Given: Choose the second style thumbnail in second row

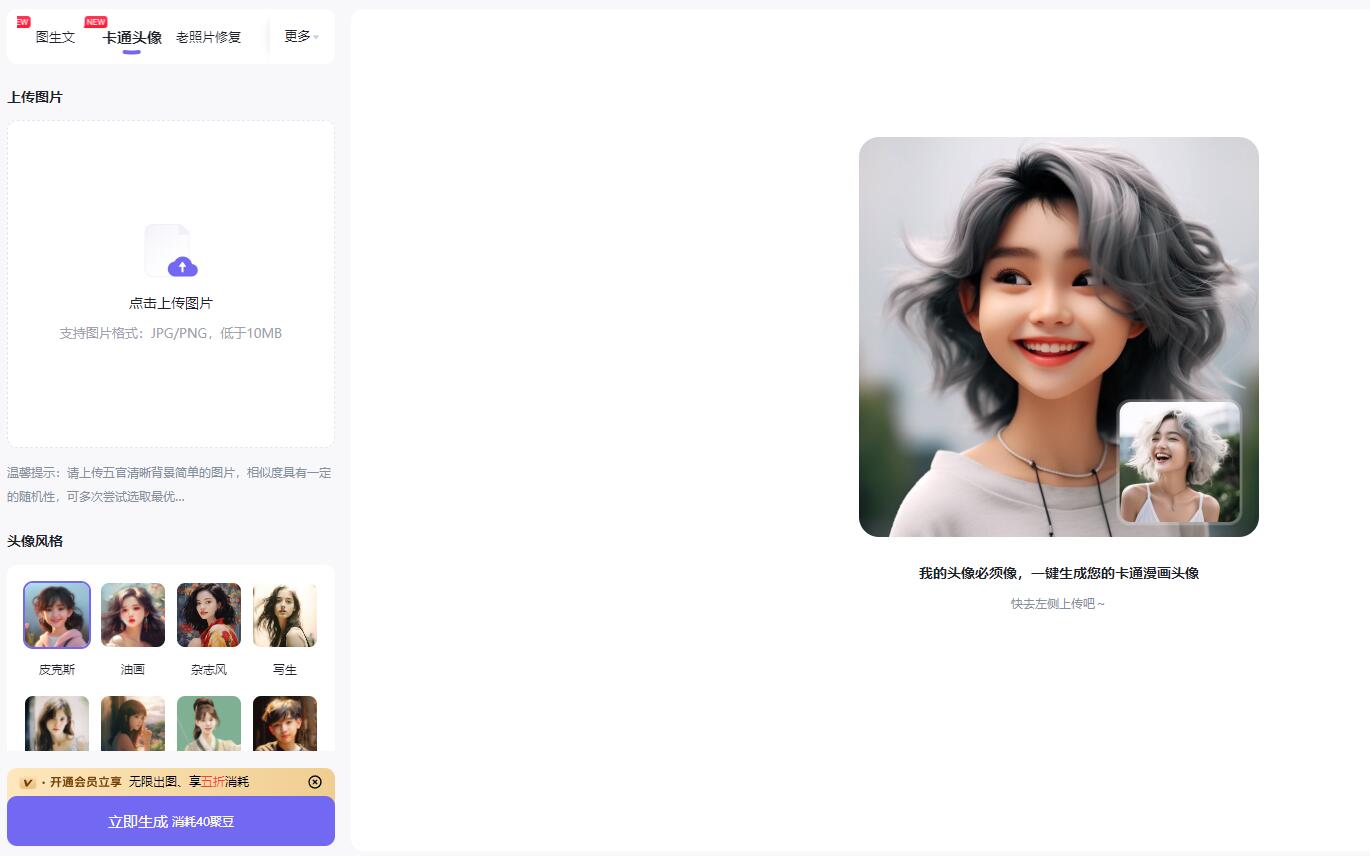Looking at the screenshot, I should pos(133,724).
